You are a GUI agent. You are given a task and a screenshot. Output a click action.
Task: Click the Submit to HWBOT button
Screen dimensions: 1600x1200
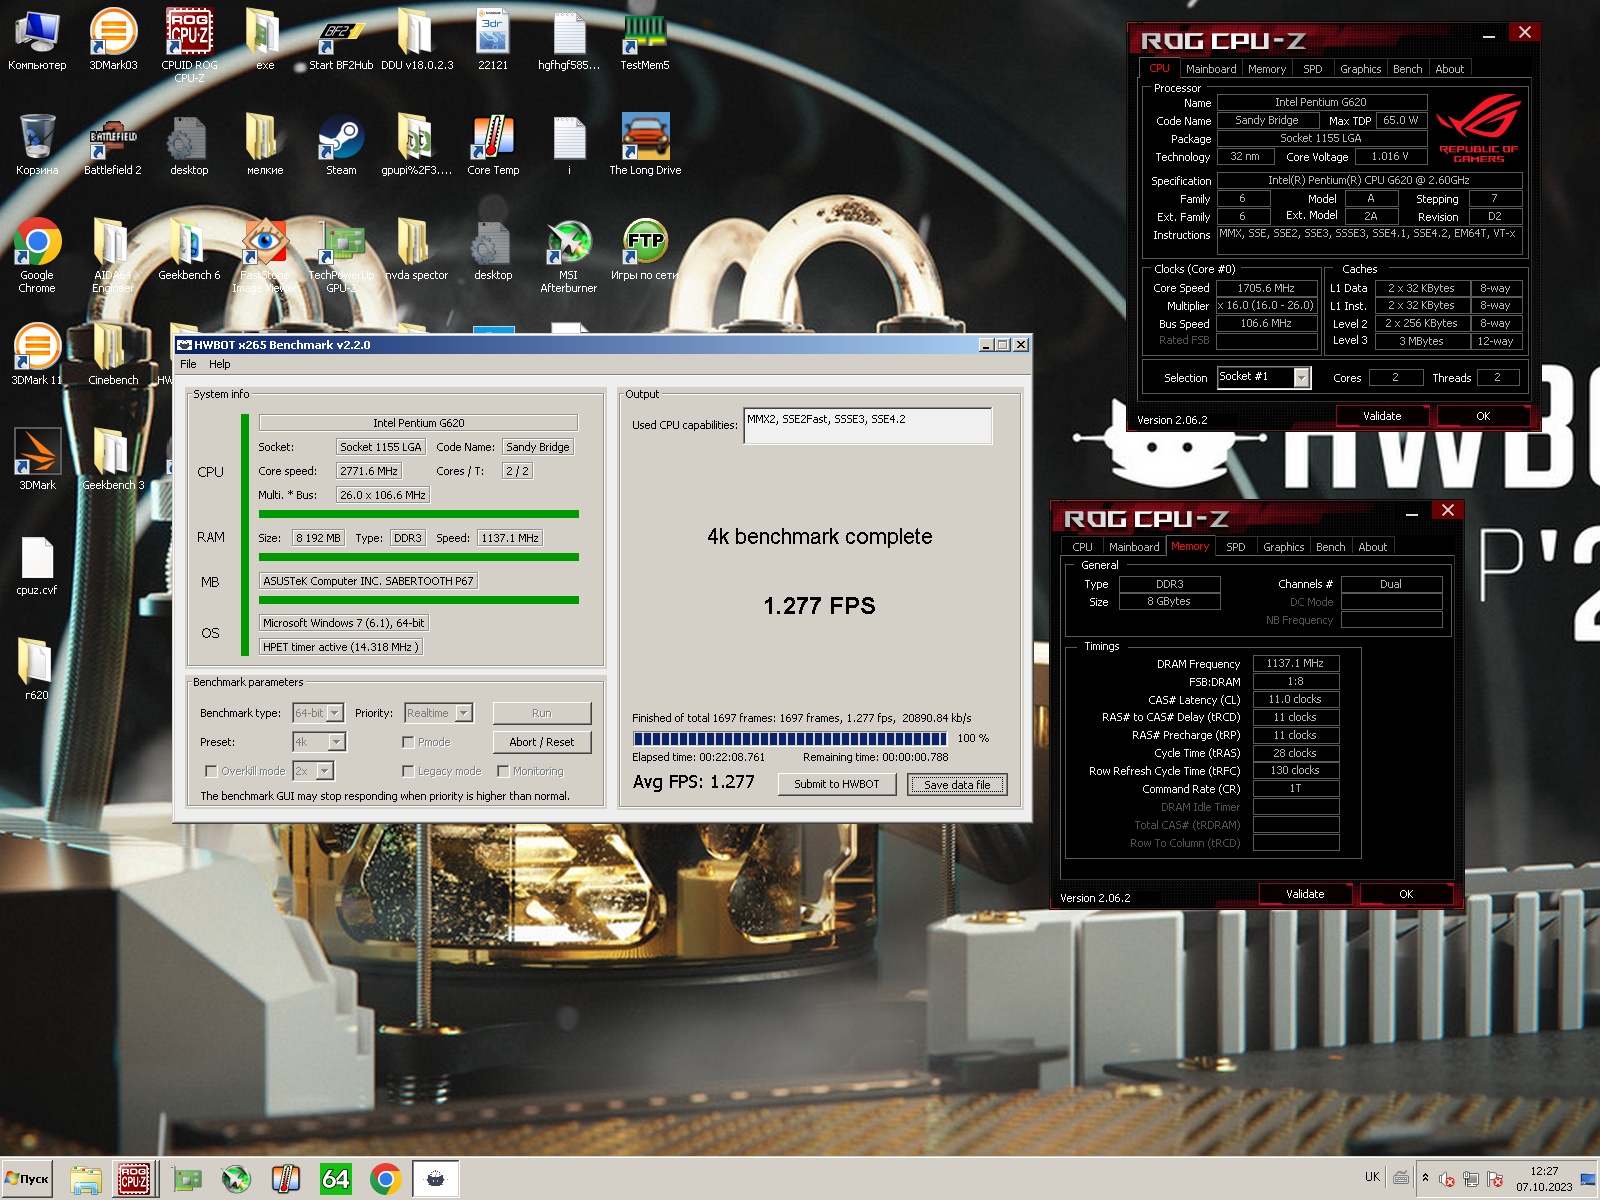pyautogui.click(x=836, y=784)
